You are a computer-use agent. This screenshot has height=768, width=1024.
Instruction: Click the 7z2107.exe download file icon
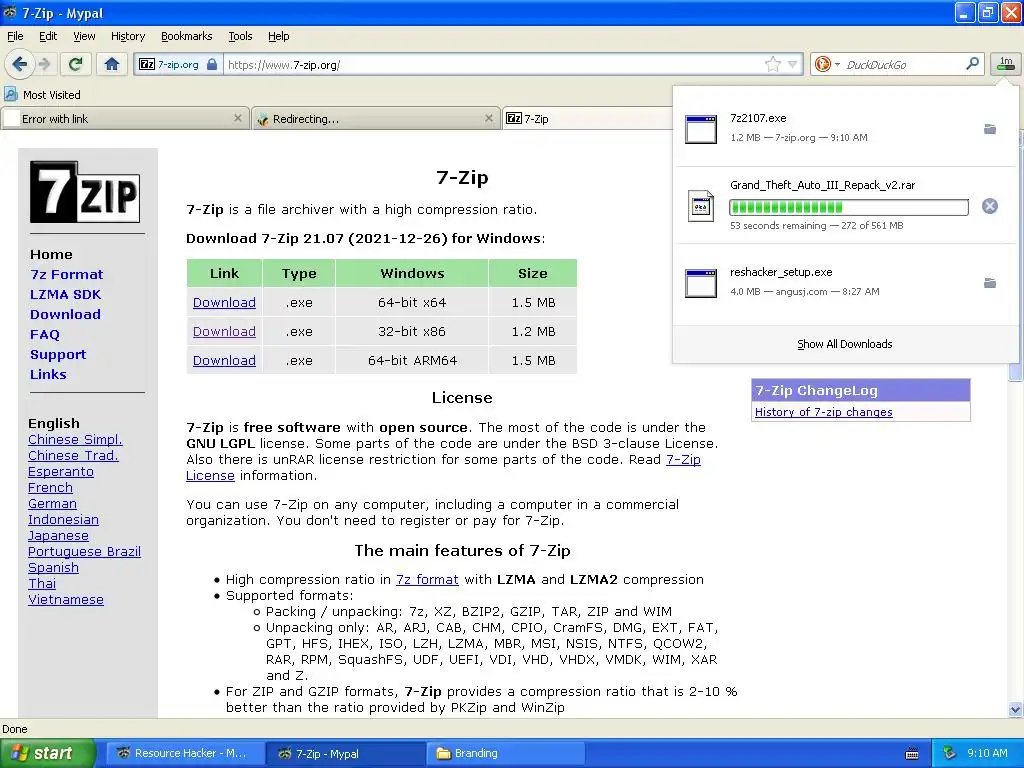tap(701, 129)
